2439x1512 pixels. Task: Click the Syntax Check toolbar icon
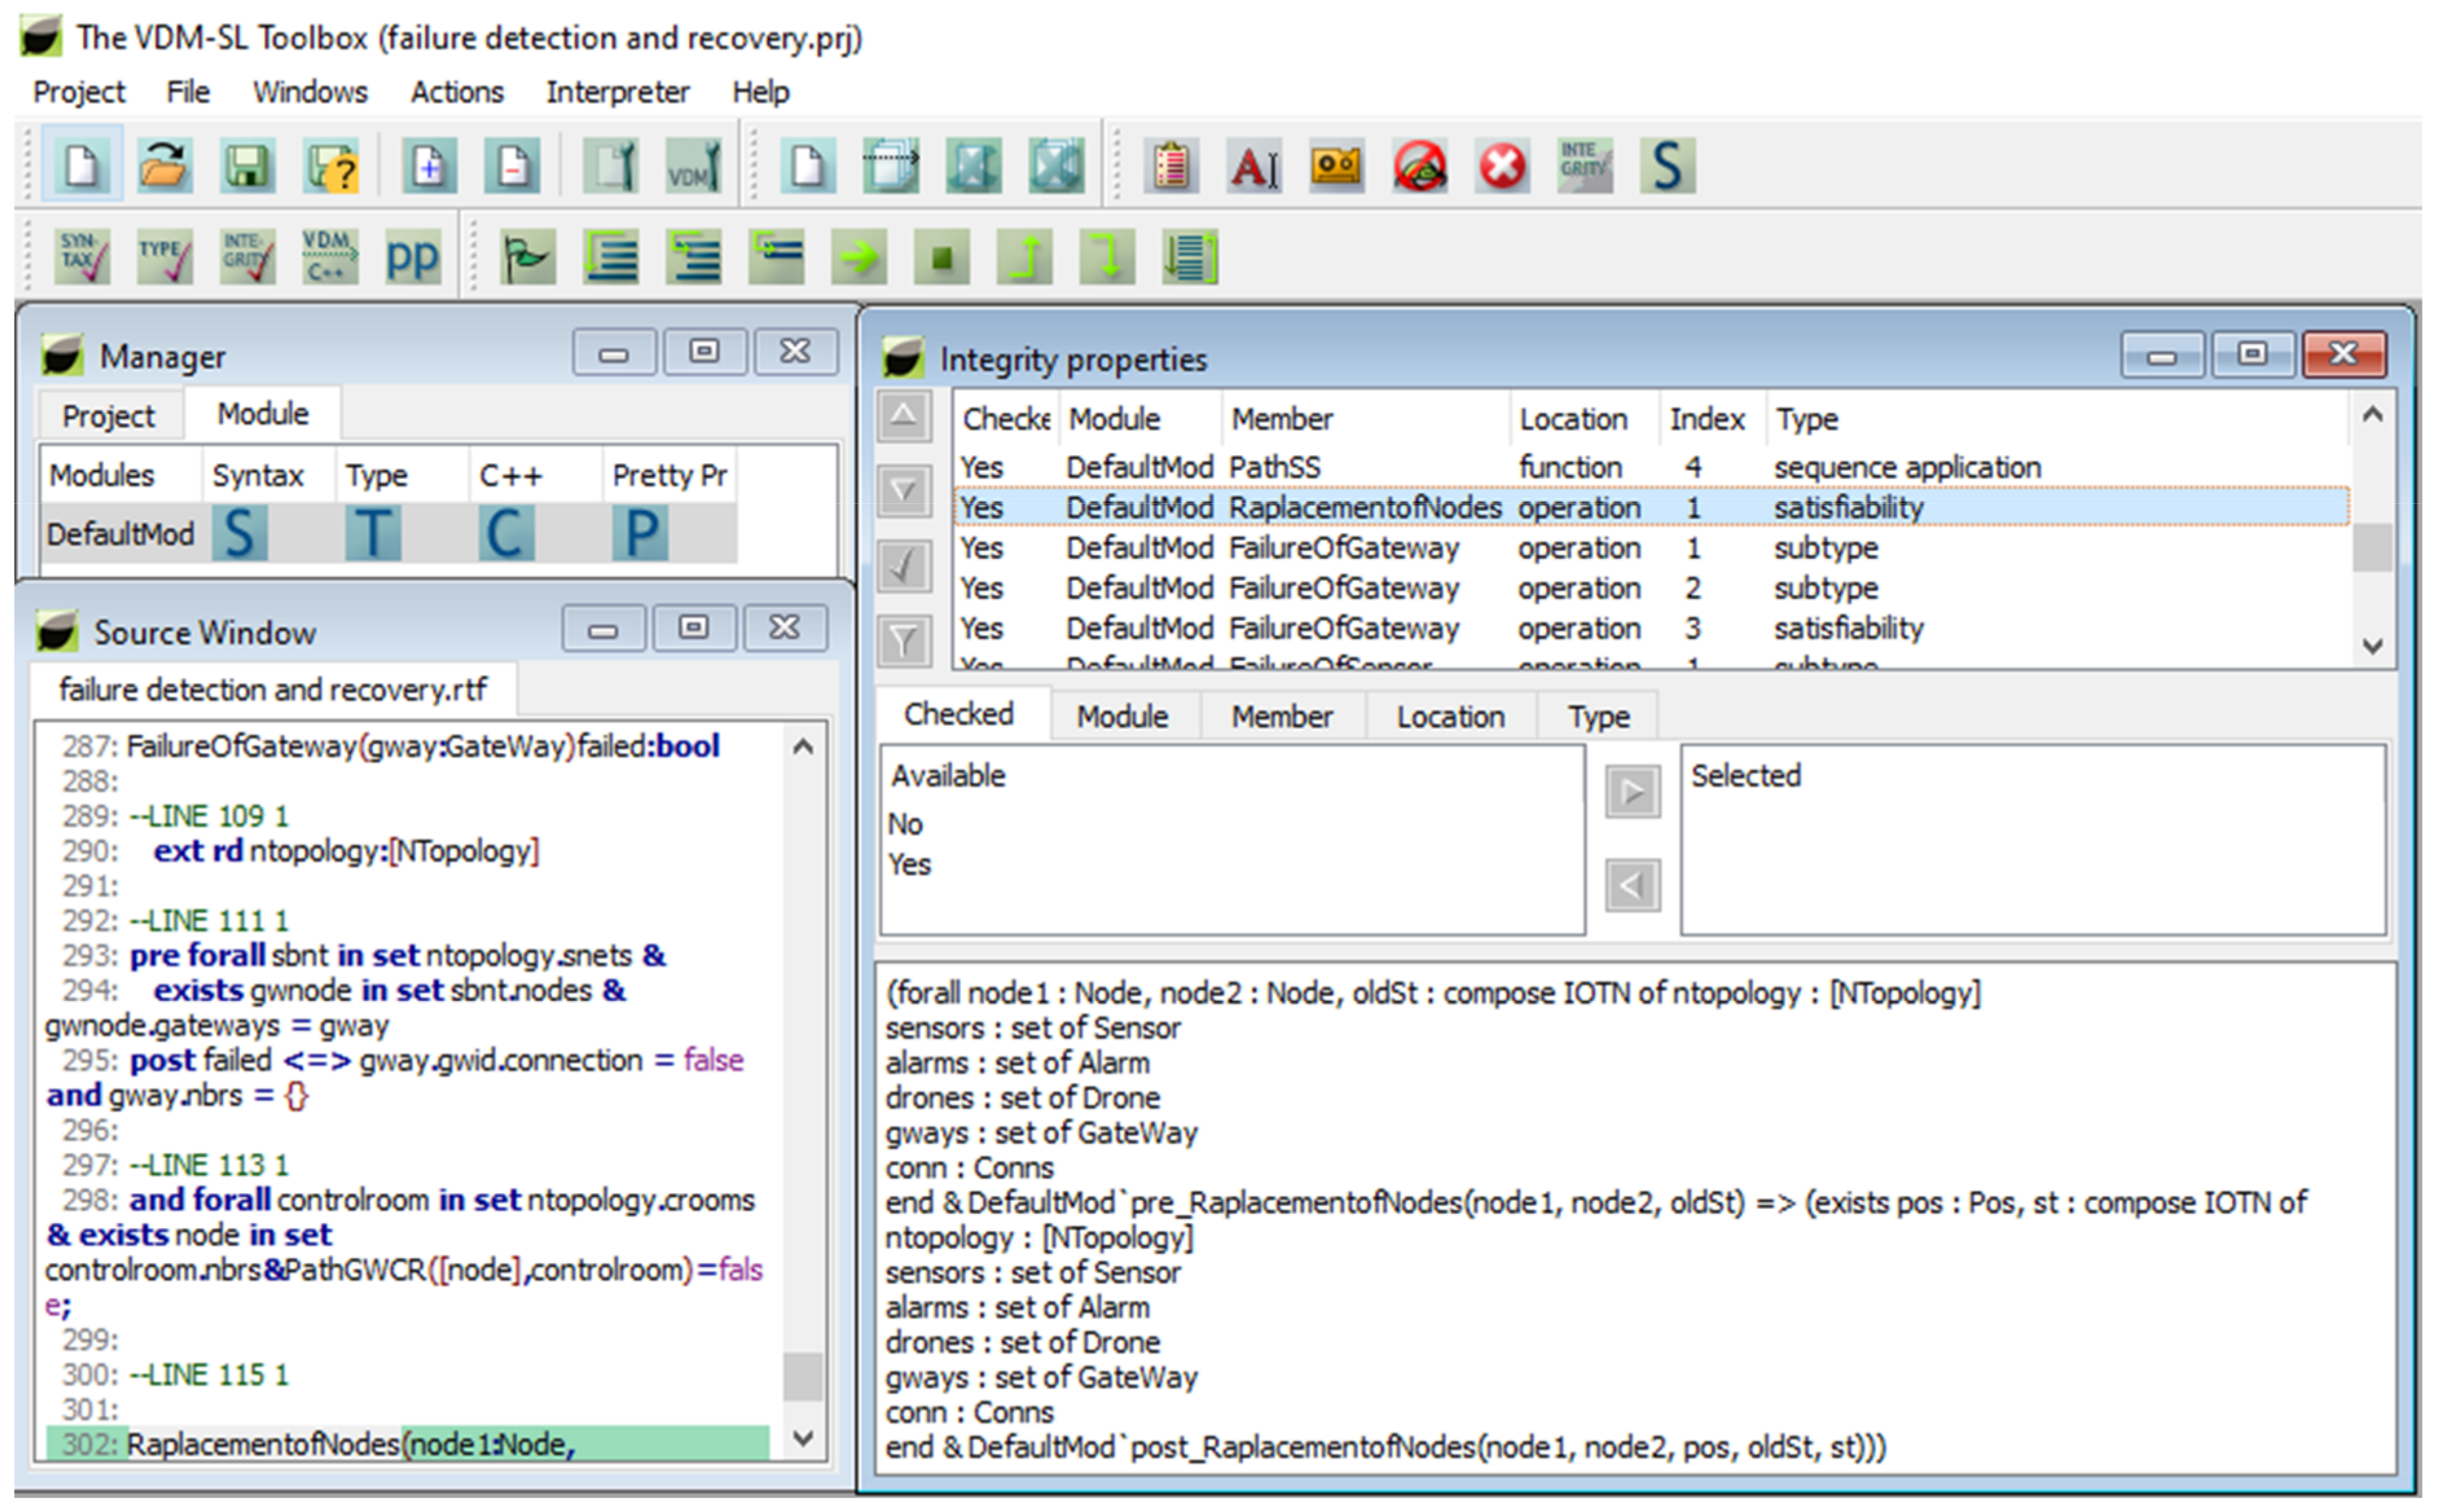click(x=82, y=257)
